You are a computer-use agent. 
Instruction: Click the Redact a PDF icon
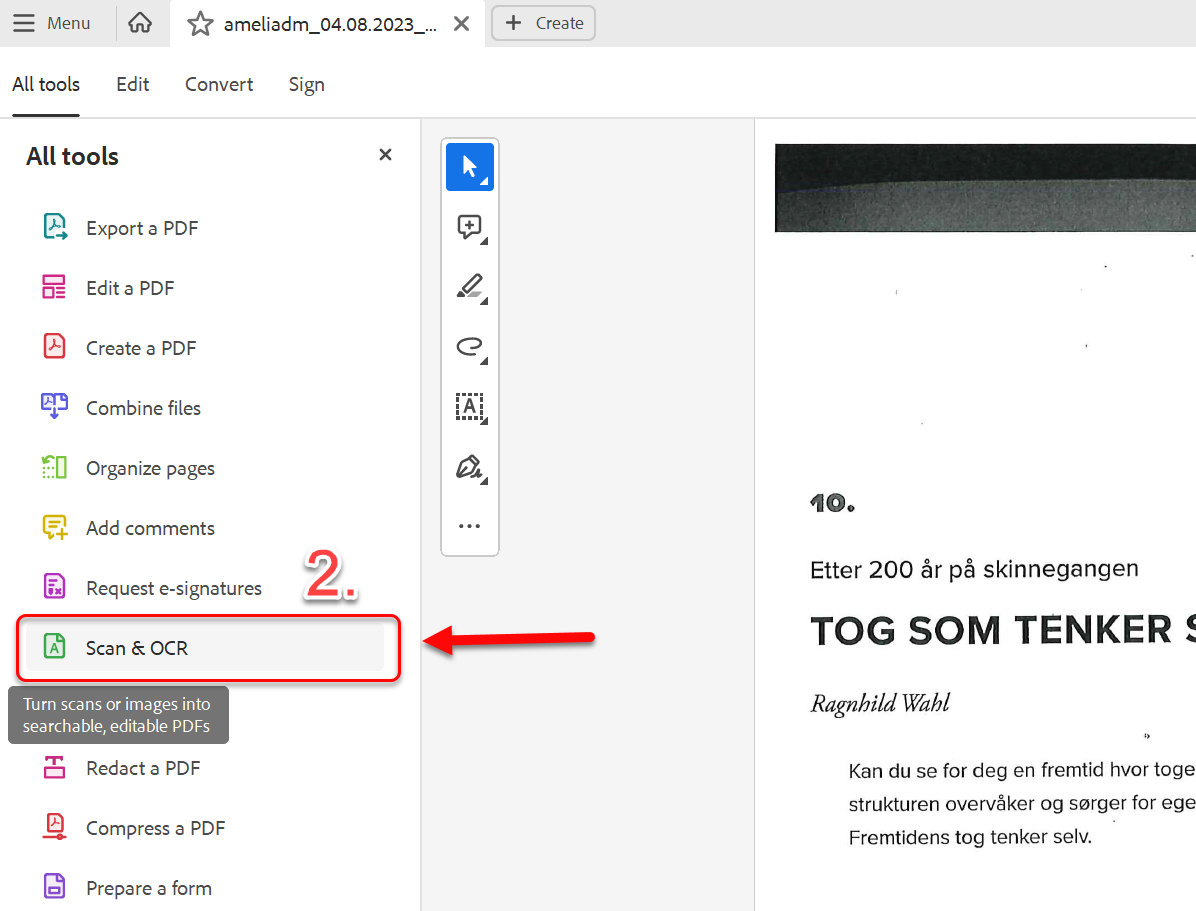(x=54, y=767)
